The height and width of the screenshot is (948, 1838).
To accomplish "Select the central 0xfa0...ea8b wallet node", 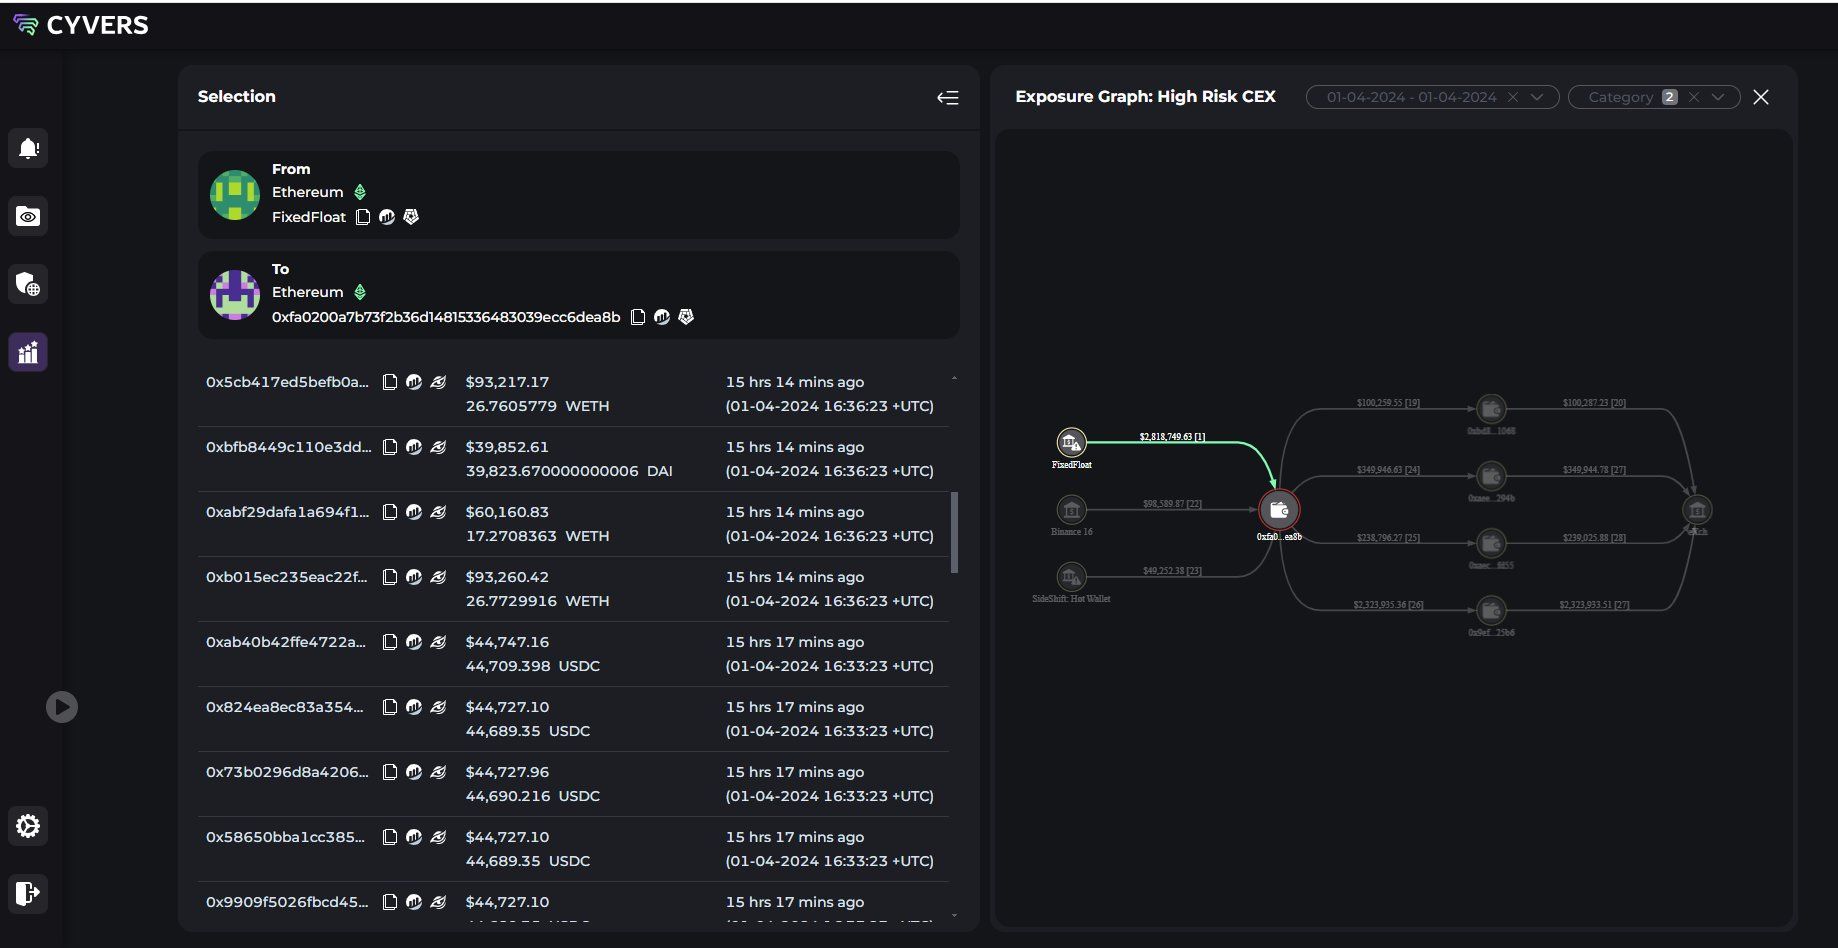I will [1279, 510].
